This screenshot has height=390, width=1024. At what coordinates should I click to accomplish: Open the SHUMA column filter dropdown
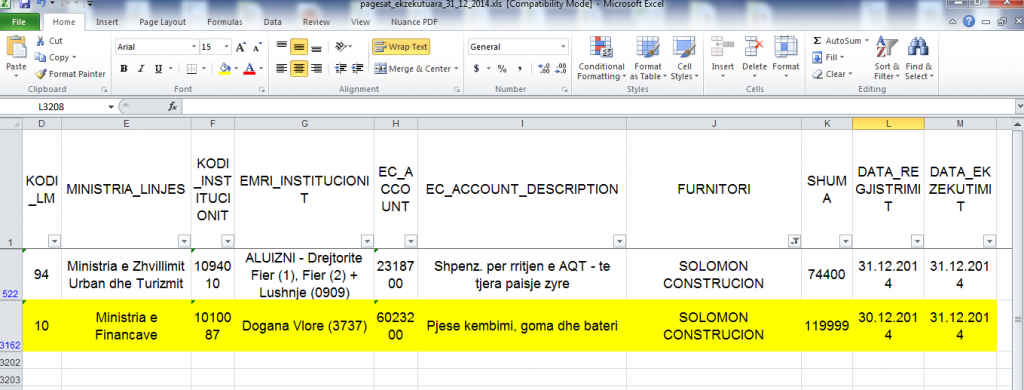coord(845,241)
